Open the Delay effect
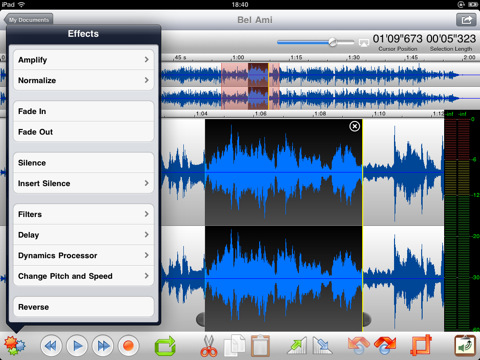 (83, 235)
